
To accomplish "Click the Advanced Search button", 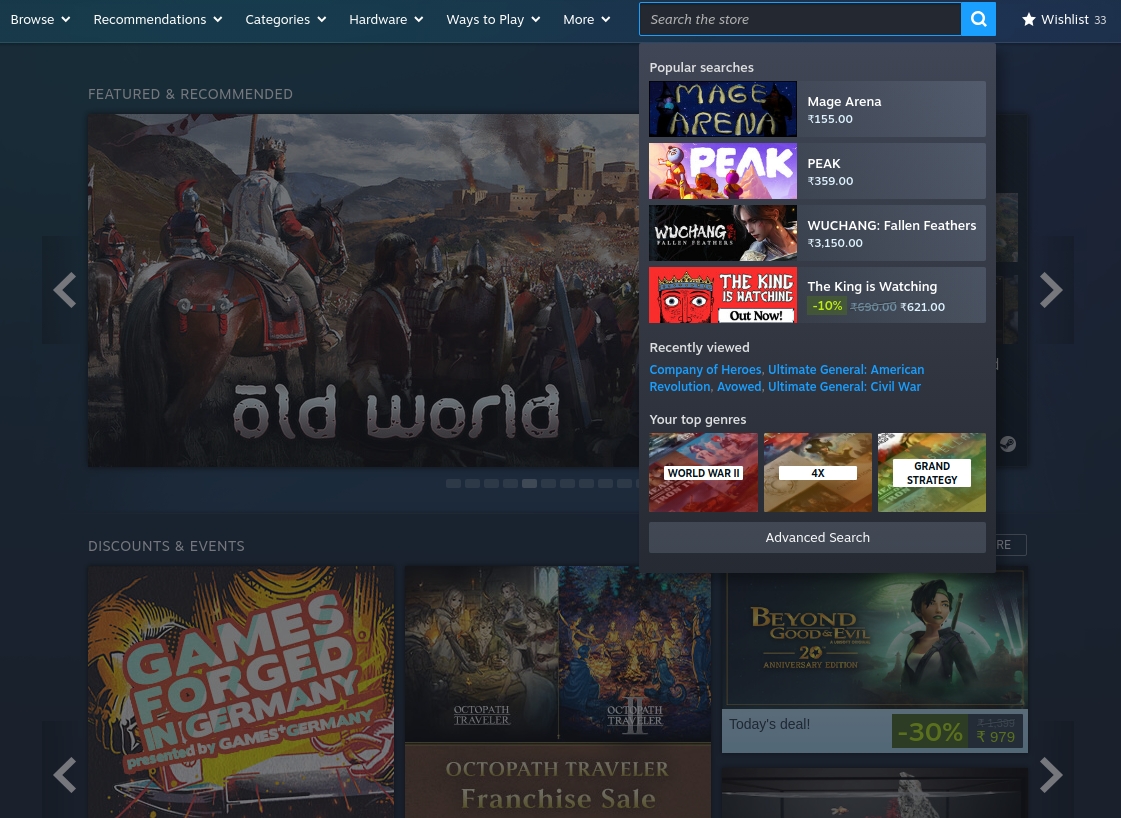I will click(817, 537).
